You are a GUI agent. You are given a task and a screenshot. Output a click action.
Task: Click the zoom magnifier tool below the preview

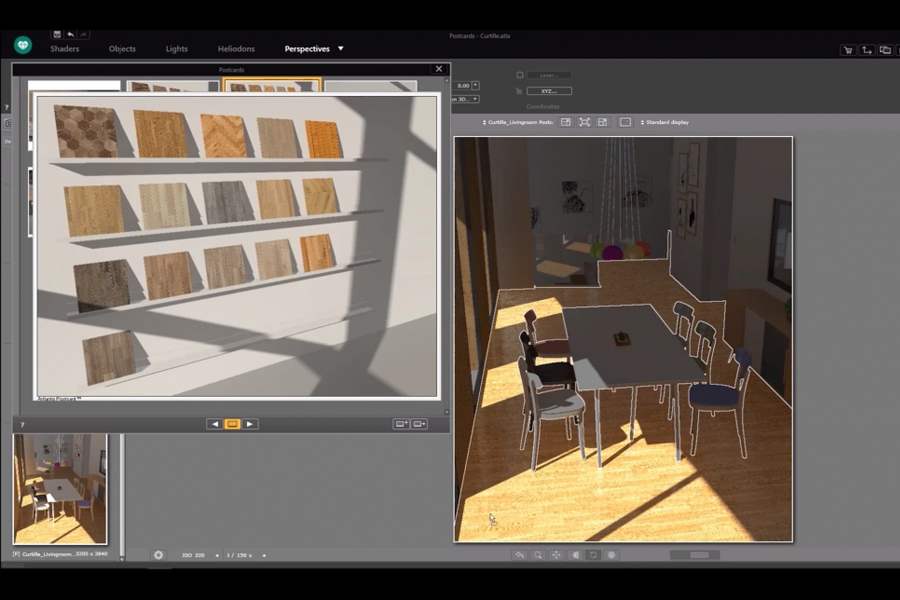538,555
